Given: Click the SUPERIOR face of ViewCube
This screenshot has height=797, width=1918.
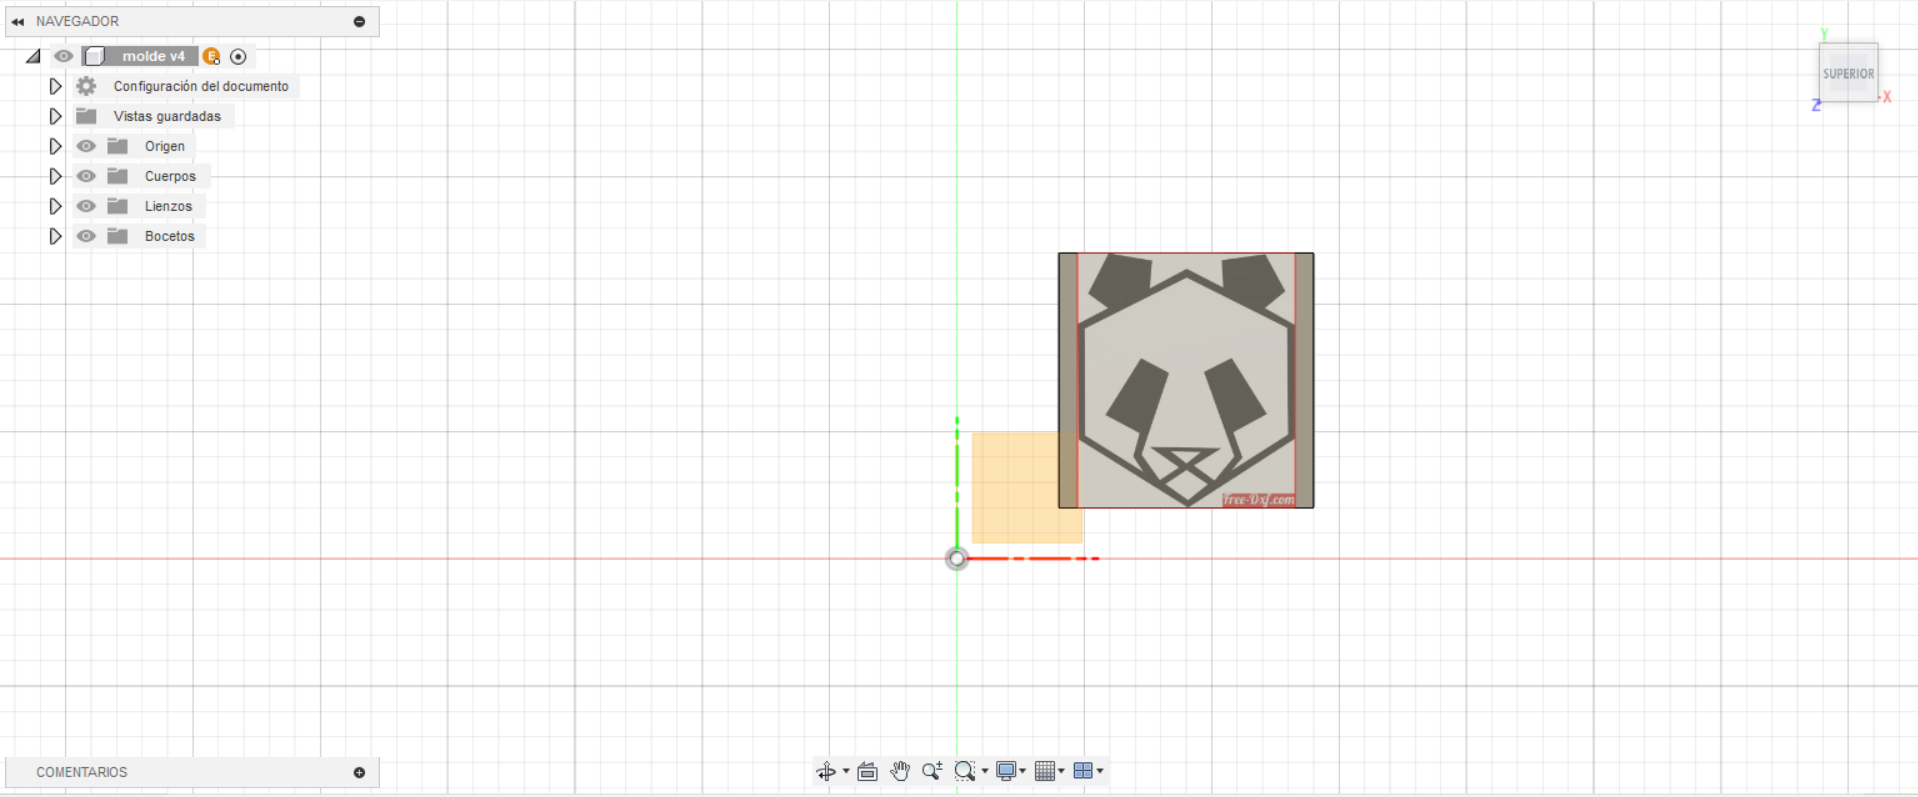Looking at the screenshot, I should point(1848,73).
